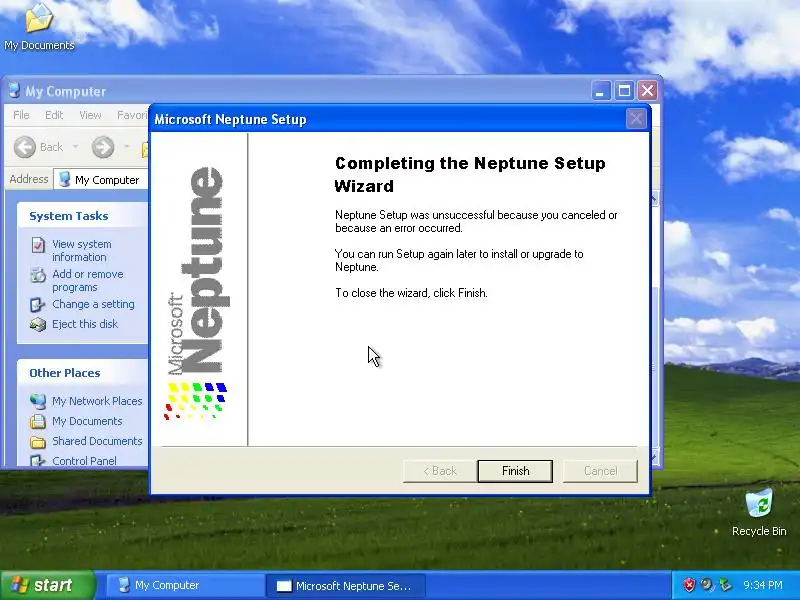This screenshot has width=800, height=600.
Task: Open My Documents link in Other Places
Action: 87,421
